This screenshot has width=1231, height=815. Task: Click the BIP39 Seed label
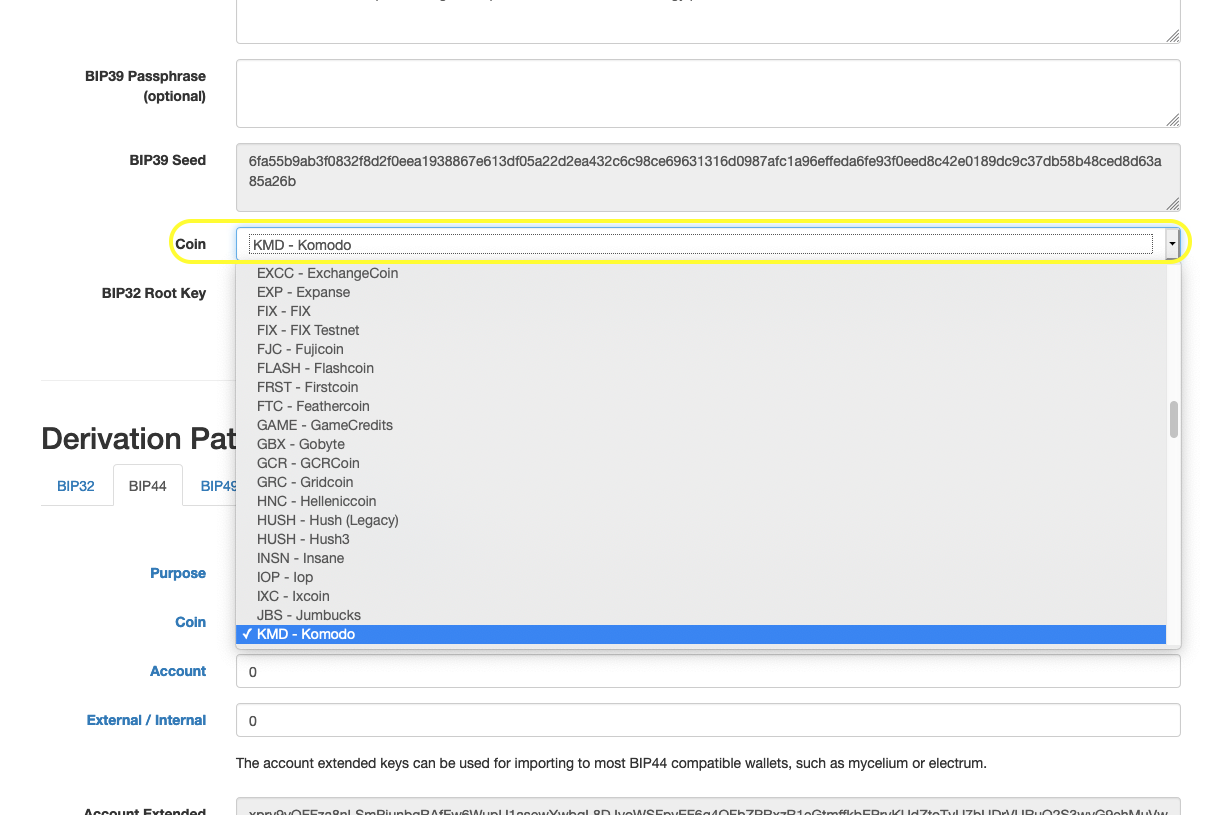pyautogui.click(x=168, y=160)
